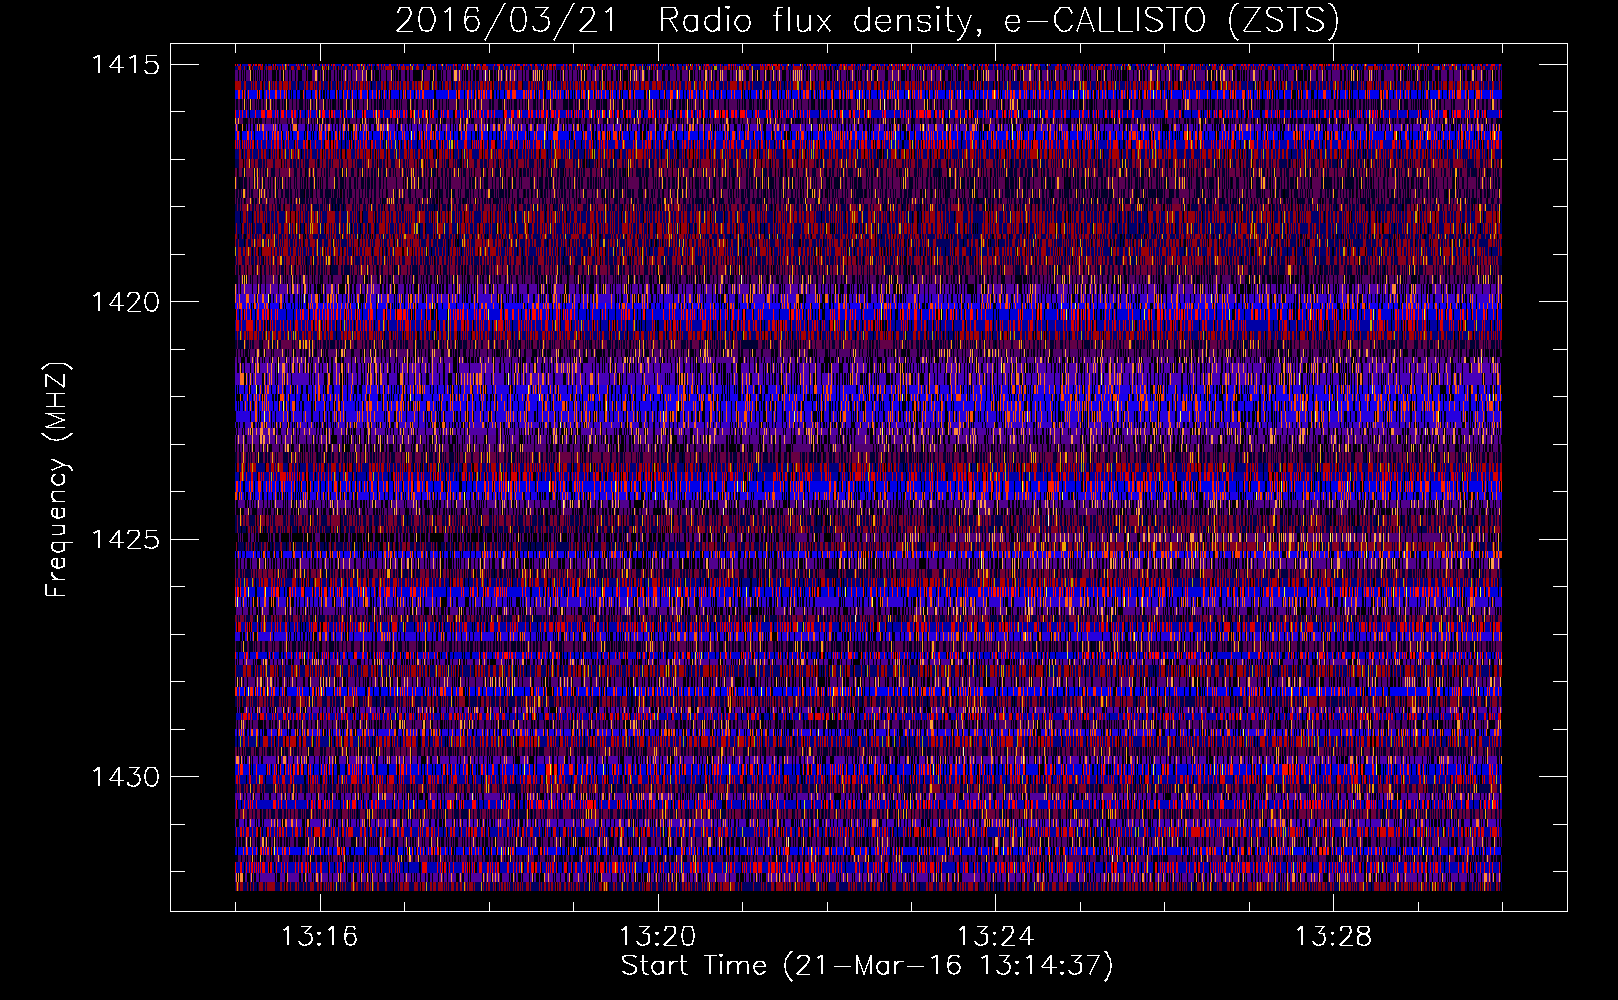1618x1000 pixels.
Task: Select the 1430 frequency axis label
Action: click(125, 777)
